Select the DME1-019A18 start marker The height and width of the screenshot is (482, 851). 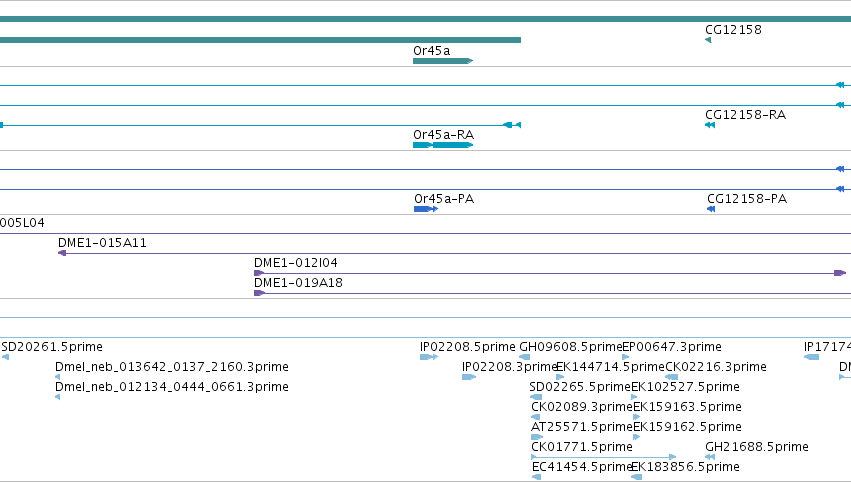coord(259,293)
